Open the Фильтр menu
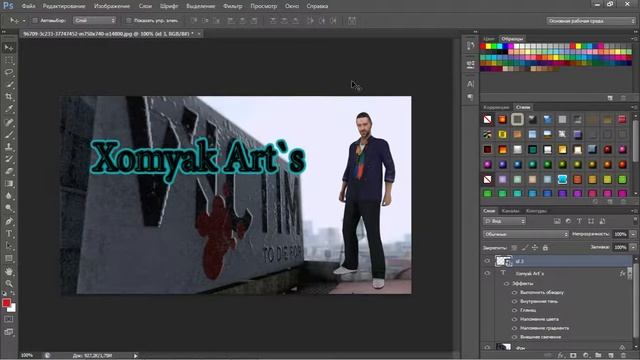The height and width of the screenshot is (360, 640). (x=233, y=6)
